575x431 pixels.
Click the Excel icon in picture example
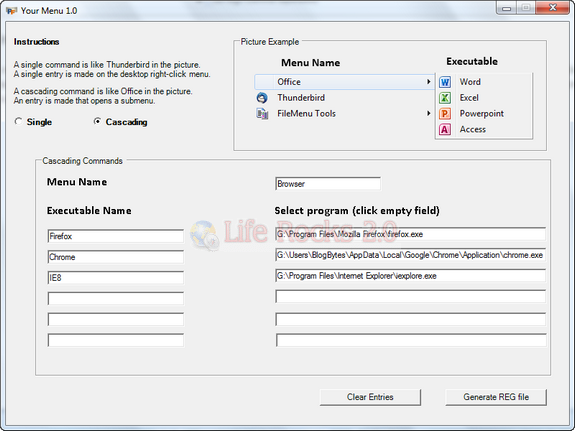(445, 98)
